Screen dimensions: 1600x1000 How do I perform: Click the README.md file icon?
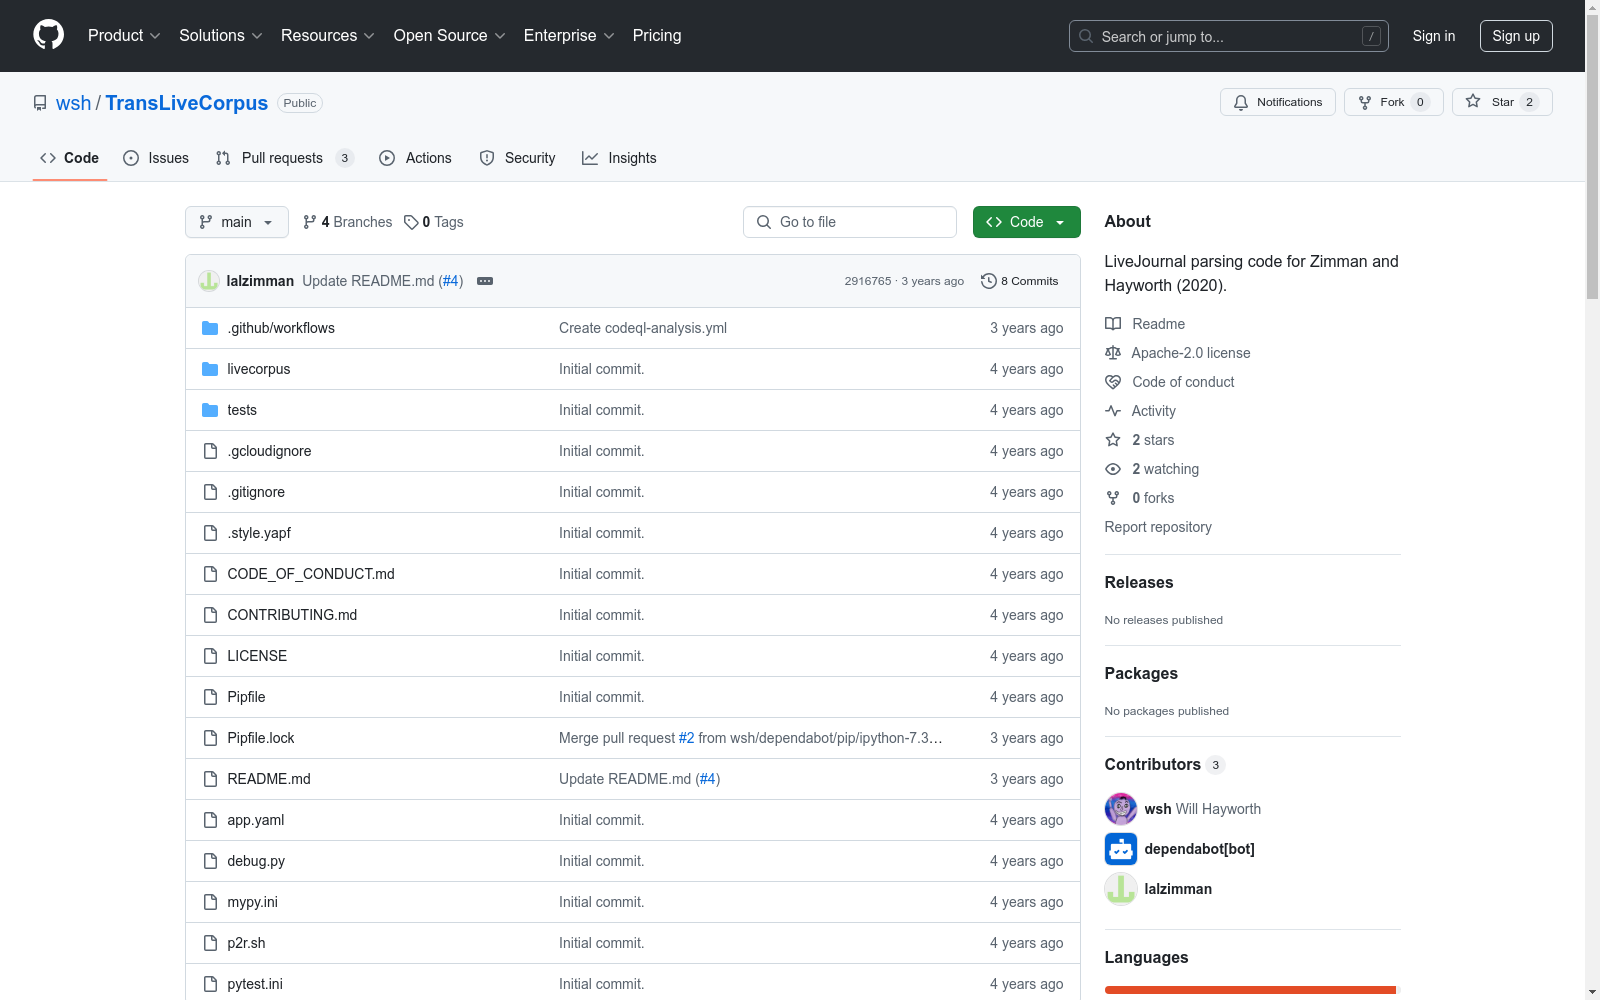point(210,779)
